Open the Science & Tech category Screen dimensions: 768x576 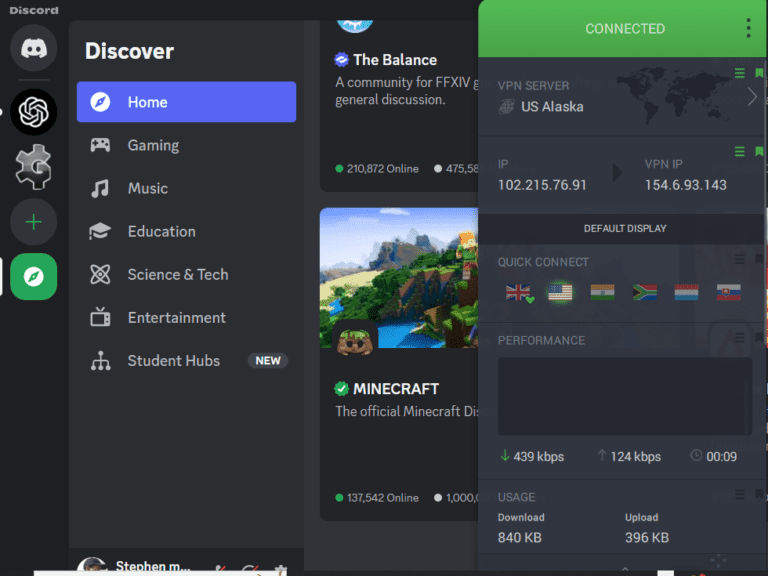tap(187, 274)
